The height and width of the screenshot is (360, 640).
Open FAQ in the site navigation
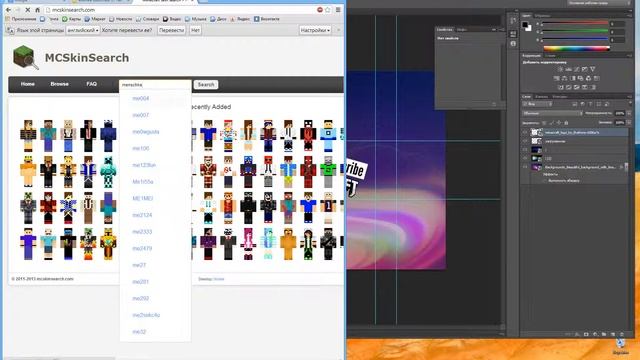click(91, 84)
